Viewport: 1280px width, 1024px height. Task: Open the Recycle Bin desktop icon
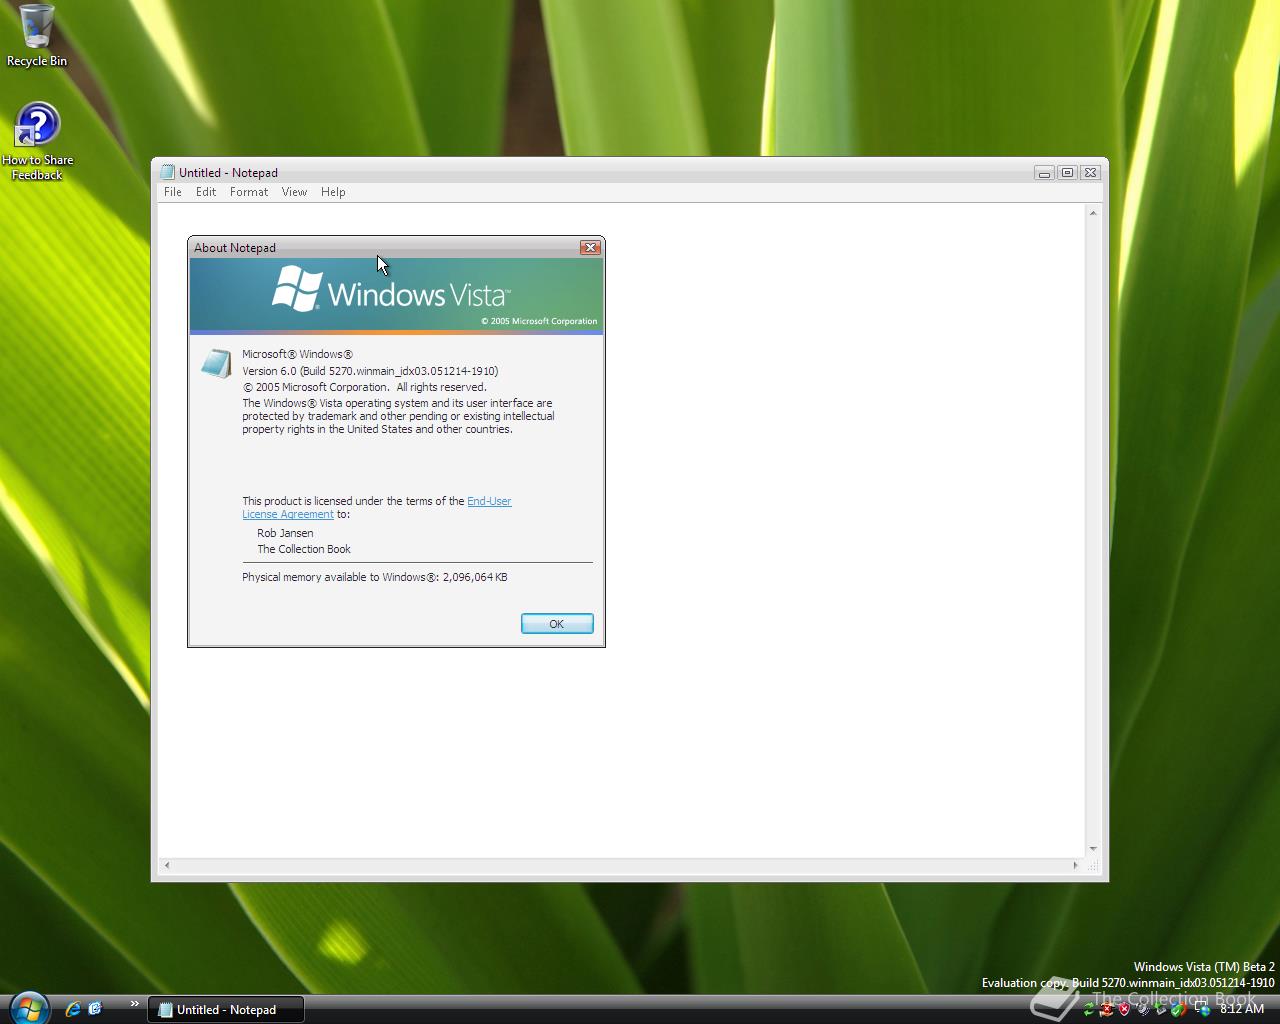[x=37, y=36]
